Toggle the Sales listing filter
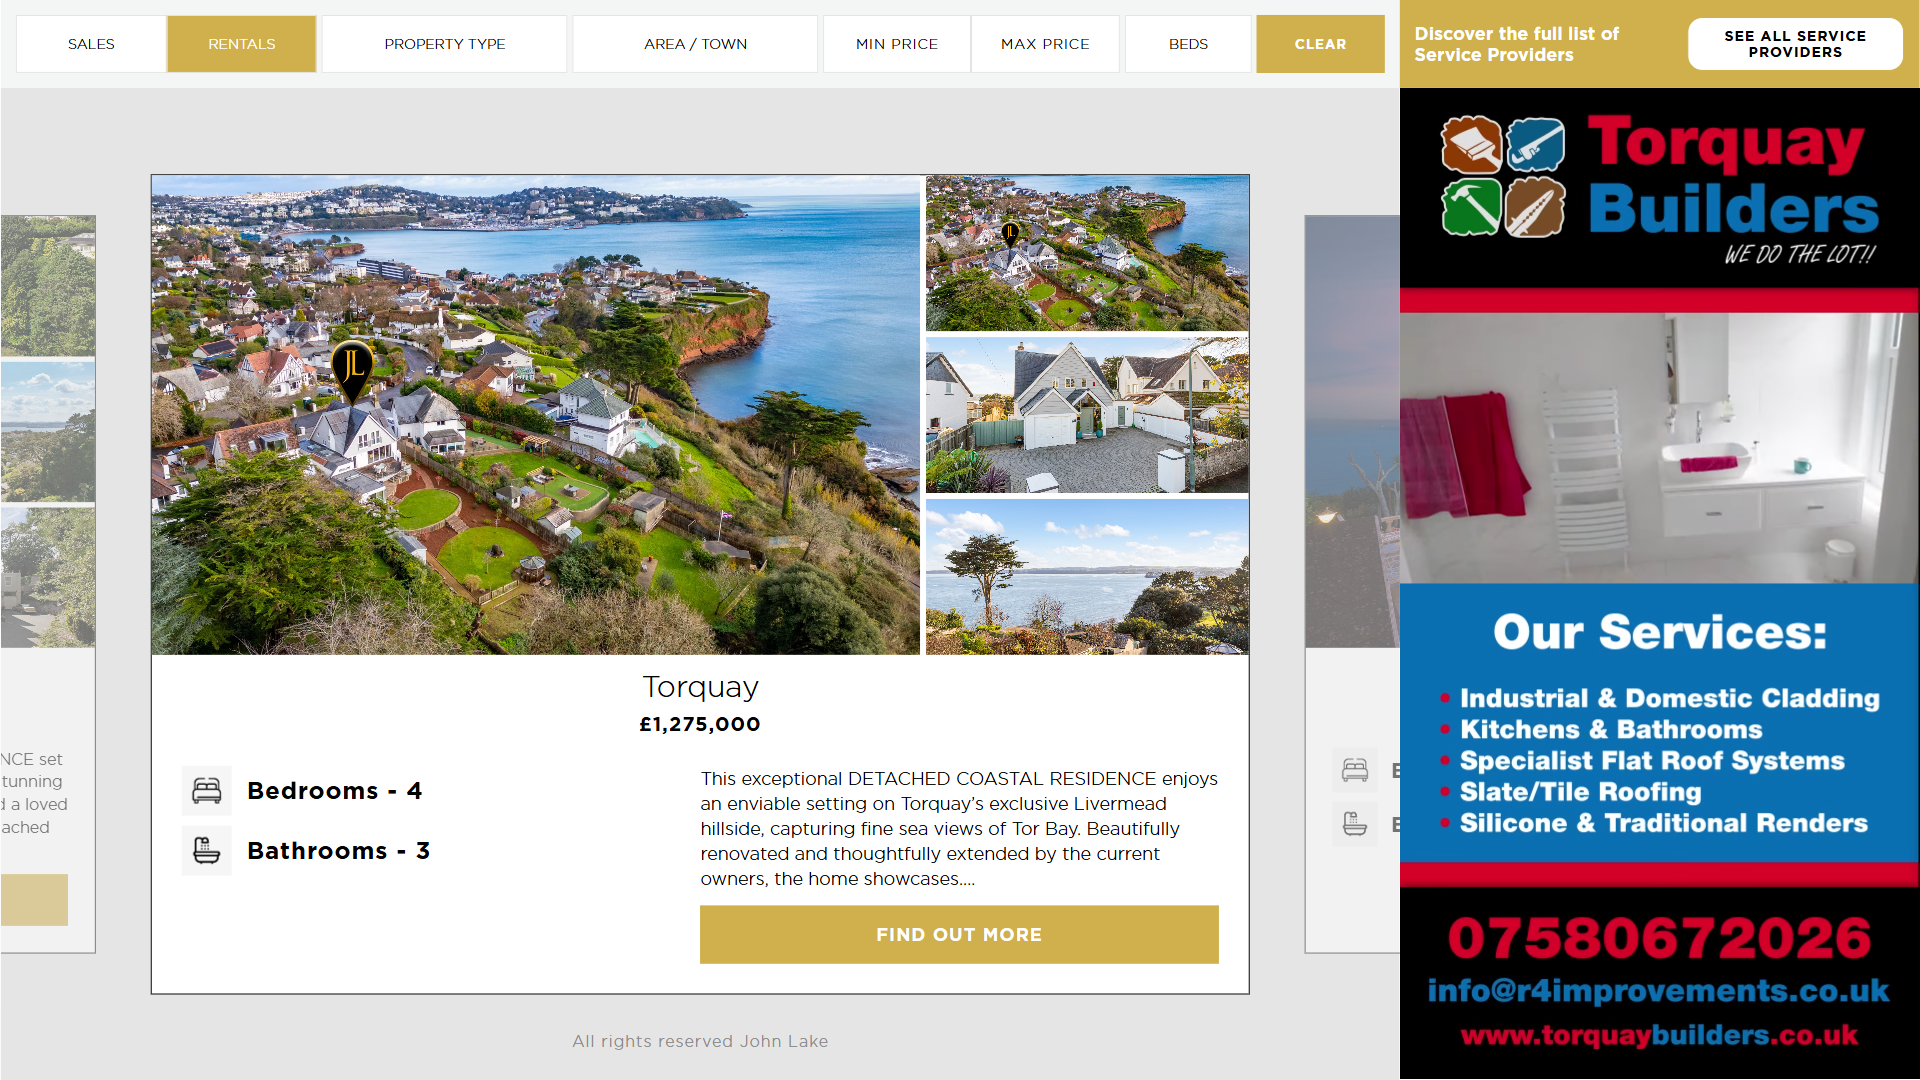 click(91, 44)
